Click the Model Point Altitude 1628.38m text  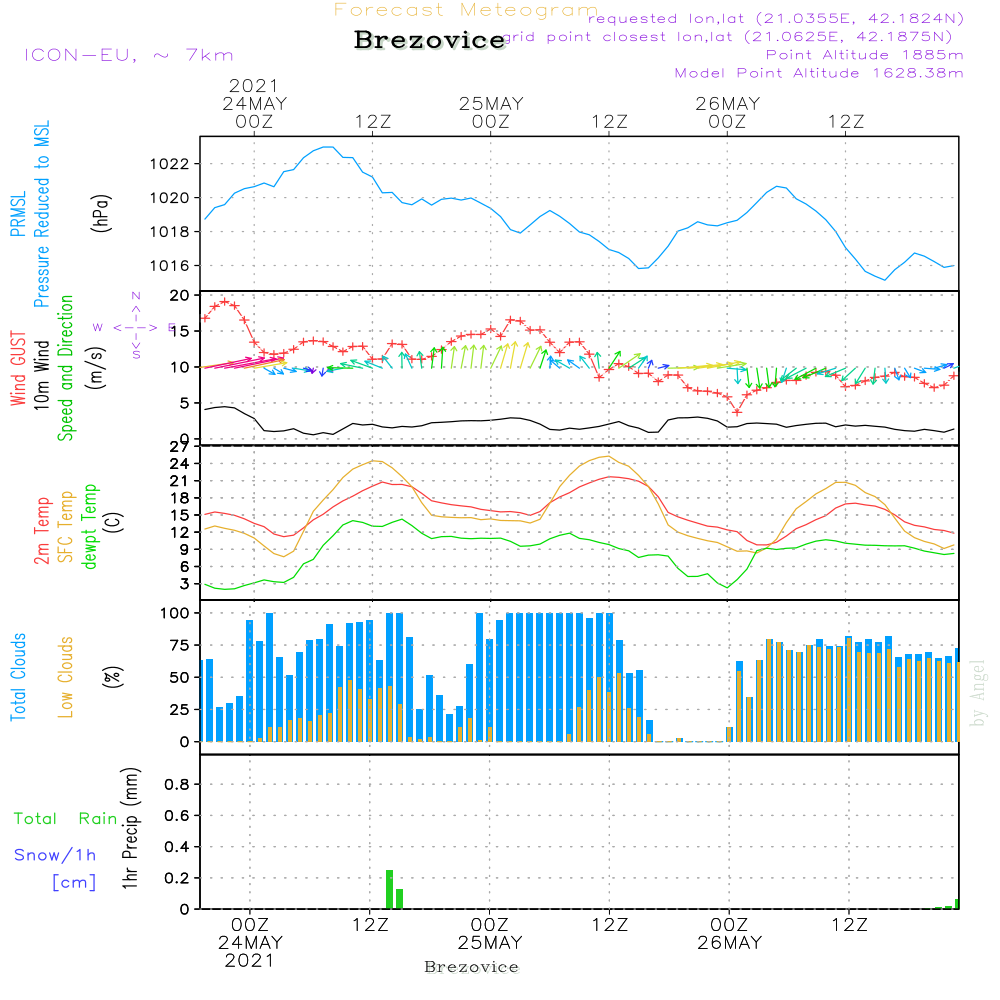819,73
